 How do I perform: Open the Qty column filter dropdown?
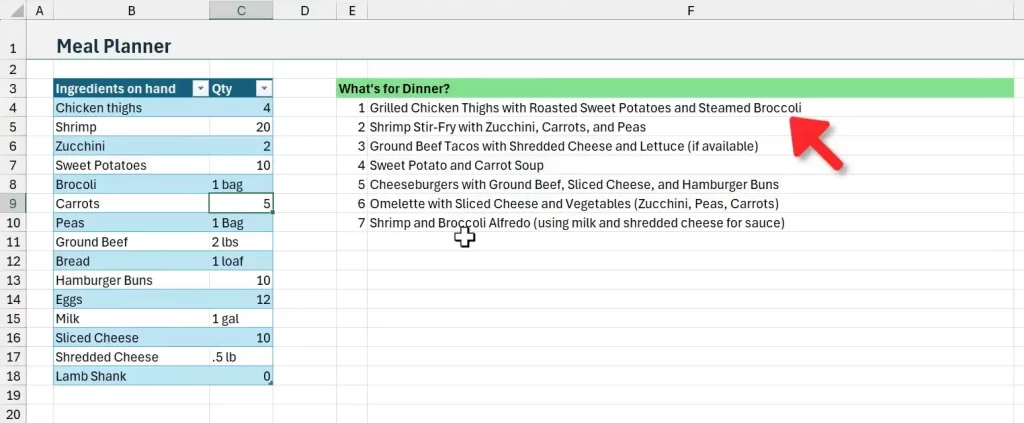tap(263, 89)
